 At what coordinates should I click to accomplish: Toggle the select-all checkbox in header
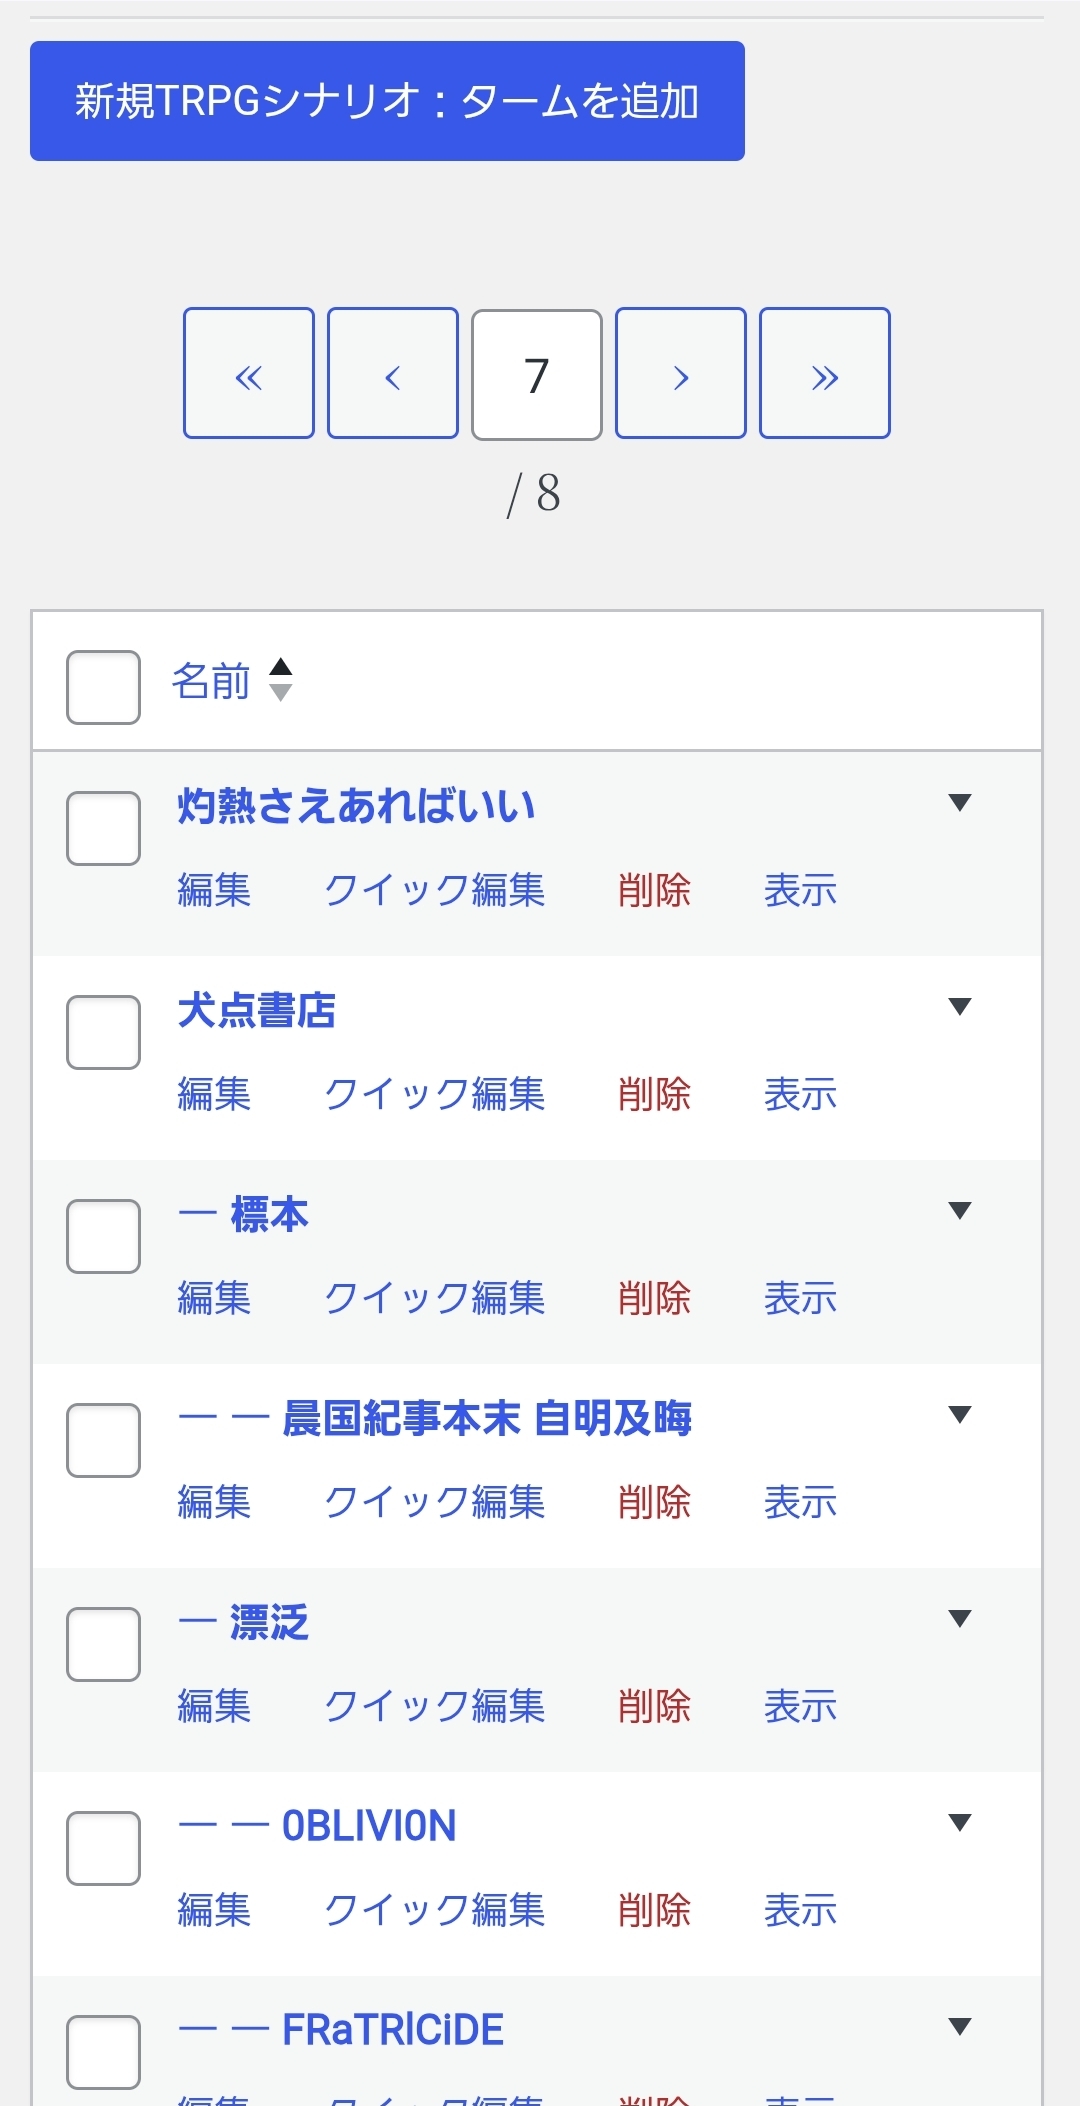click(x=103, y=687)
